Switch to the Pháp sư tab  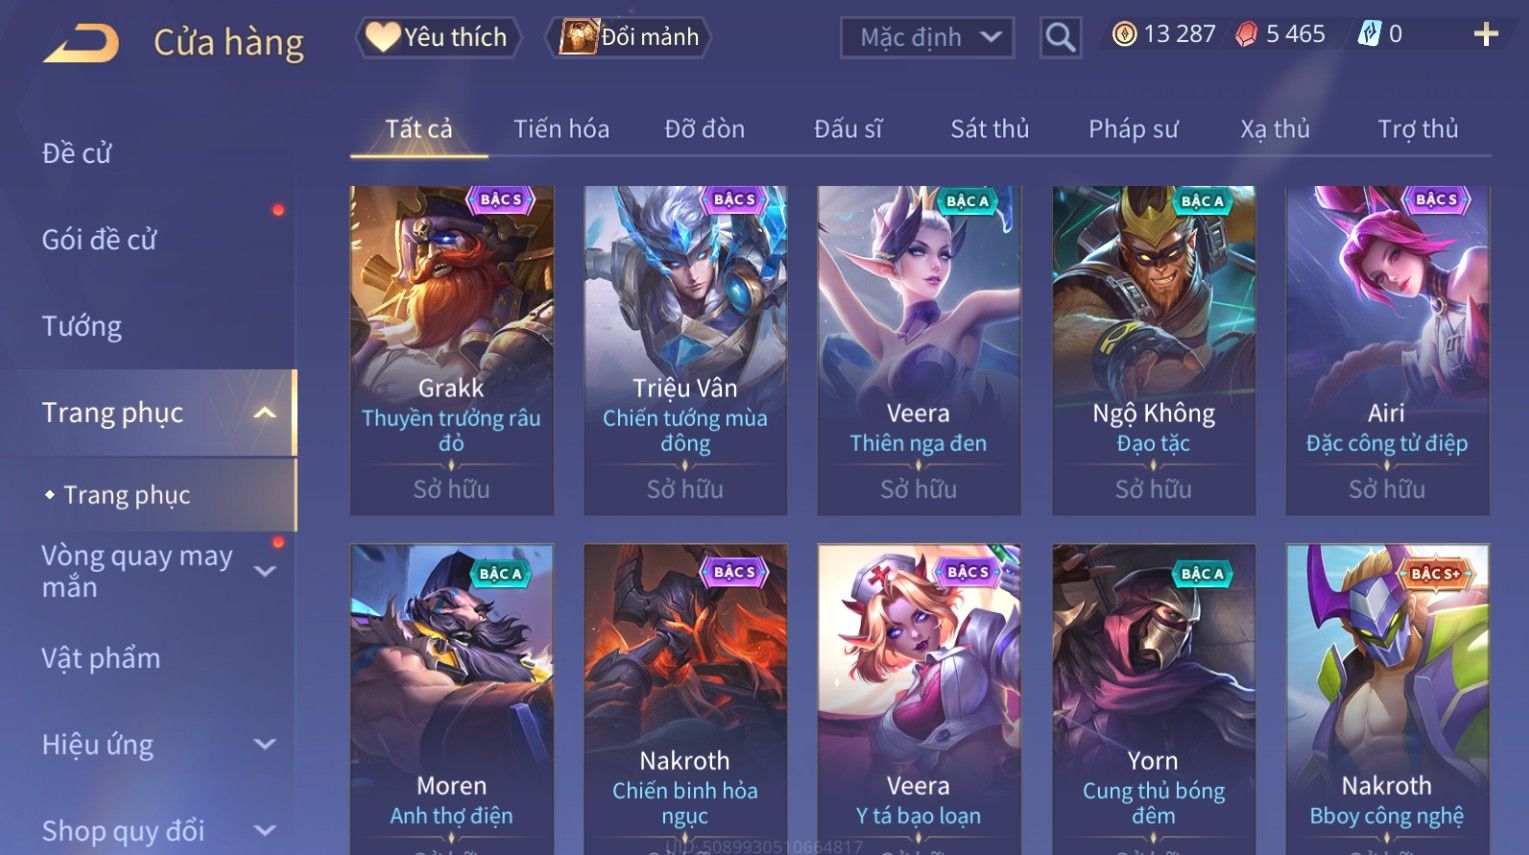click(1133, 129)
